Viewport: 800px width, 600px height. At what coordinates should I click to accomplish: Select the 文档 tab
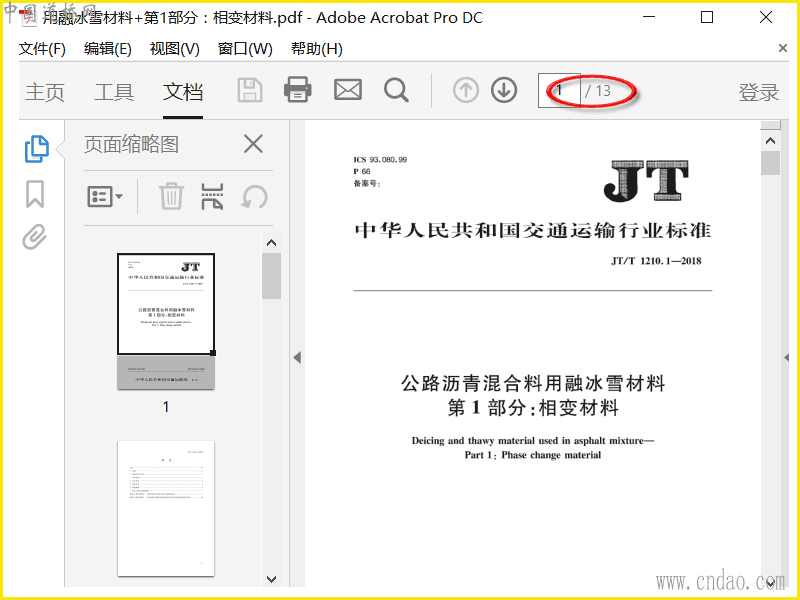tap(183, 92)
